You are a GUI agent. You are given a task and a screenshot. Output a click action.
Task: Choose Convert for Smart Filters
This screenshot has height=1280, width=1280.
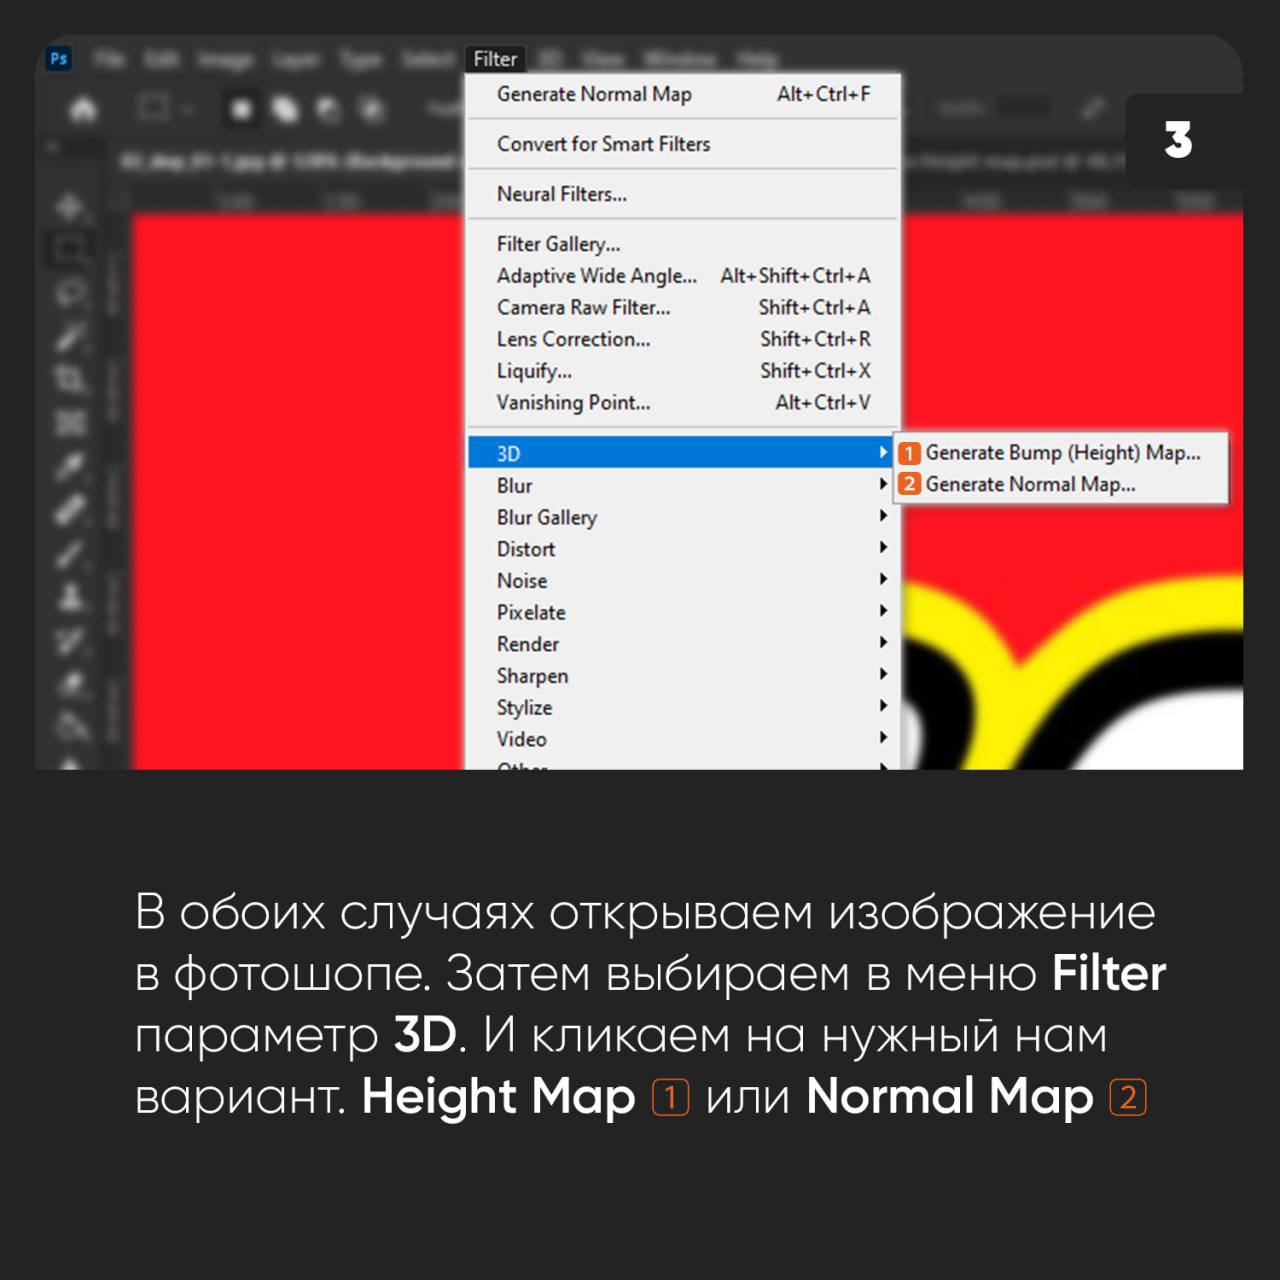pos(684,144)
